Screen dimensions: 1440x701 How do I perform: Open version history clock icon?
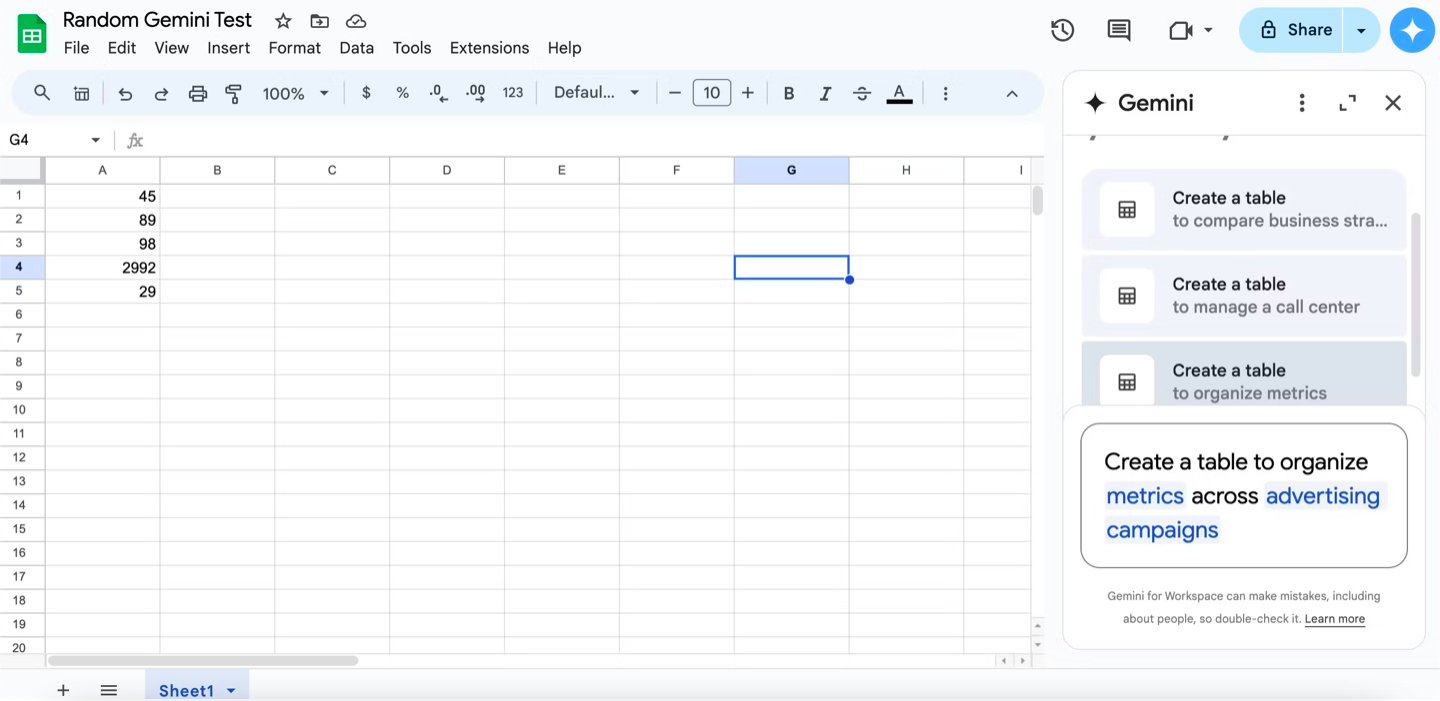1062,30
